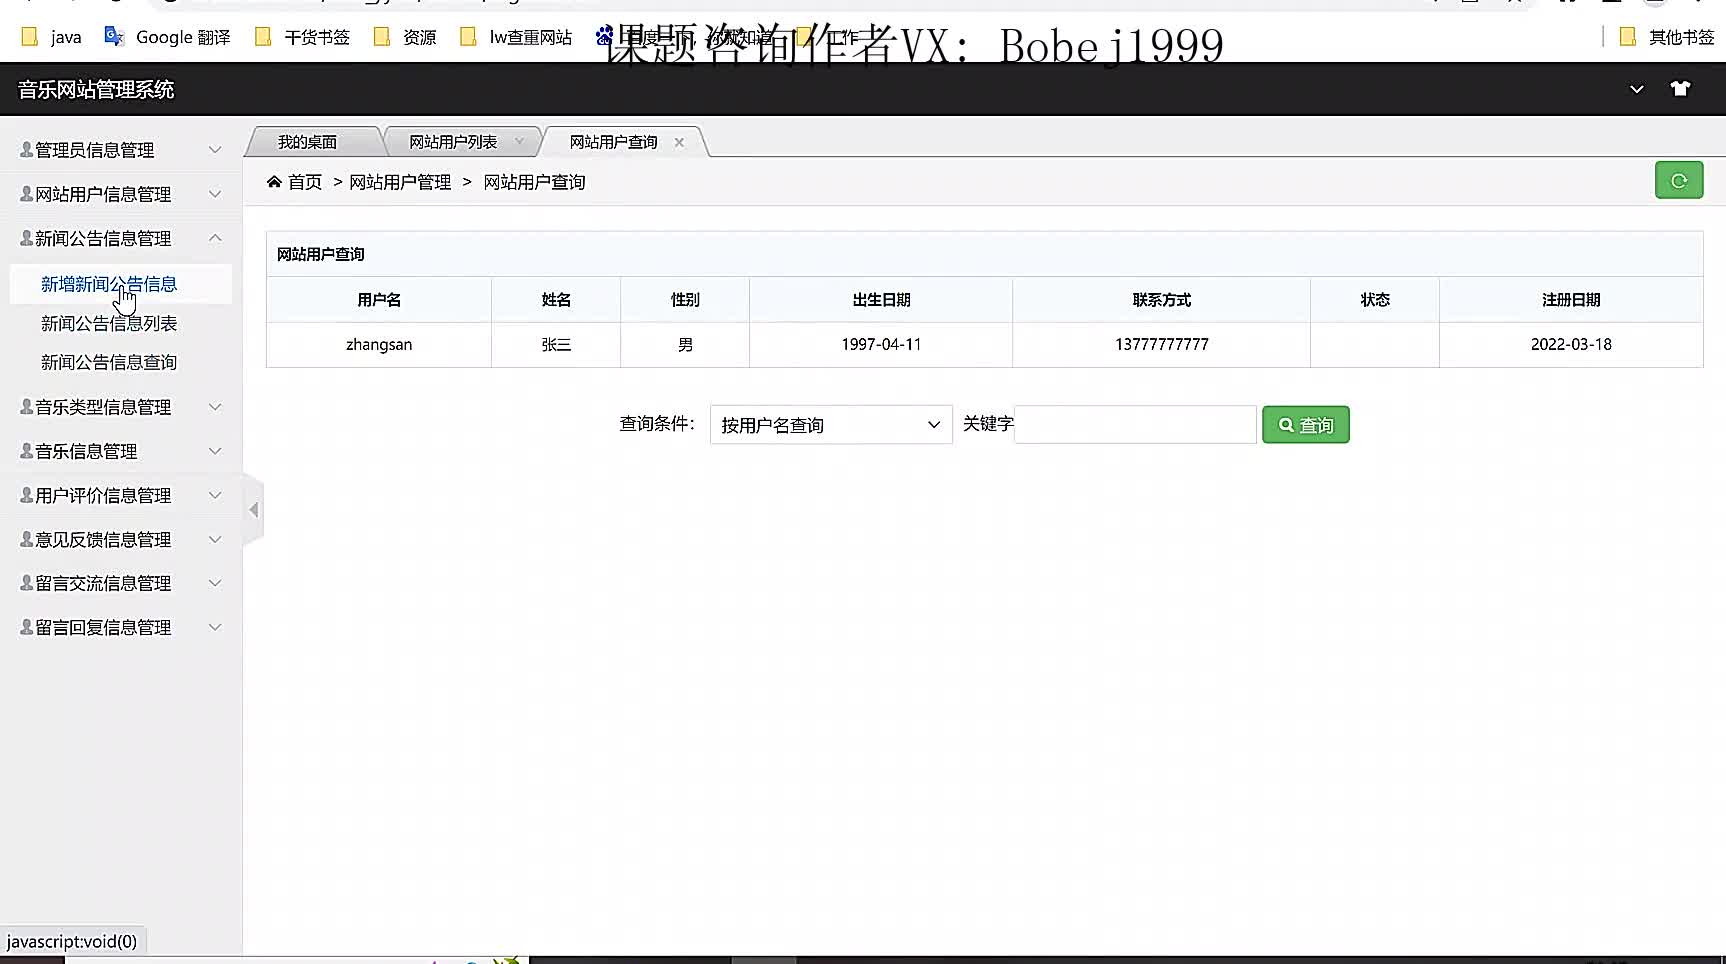Open the lw查重网站 bookmark folder
1726x964 pixels.
pos(516,37)
